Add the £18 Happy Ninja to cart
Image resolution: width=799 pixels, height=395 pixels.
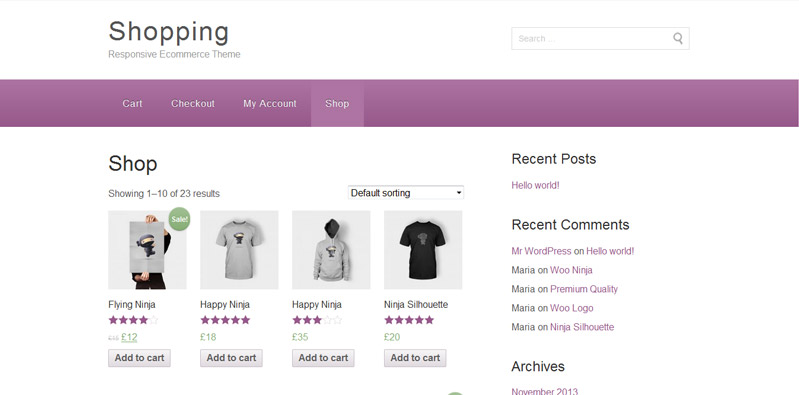[x=231, y=358]
